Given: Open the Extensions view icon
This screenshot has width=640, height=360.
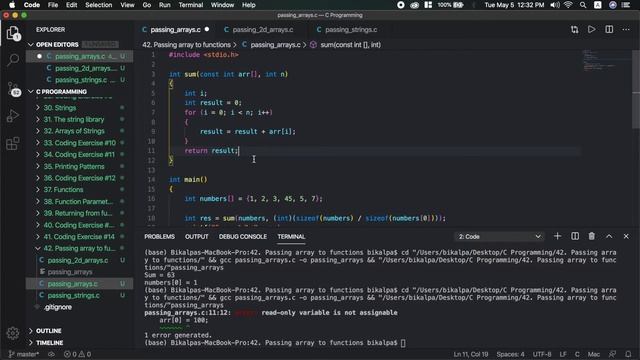Looking at the screenshot, I should pyautogui.click(x=13, y=144).
